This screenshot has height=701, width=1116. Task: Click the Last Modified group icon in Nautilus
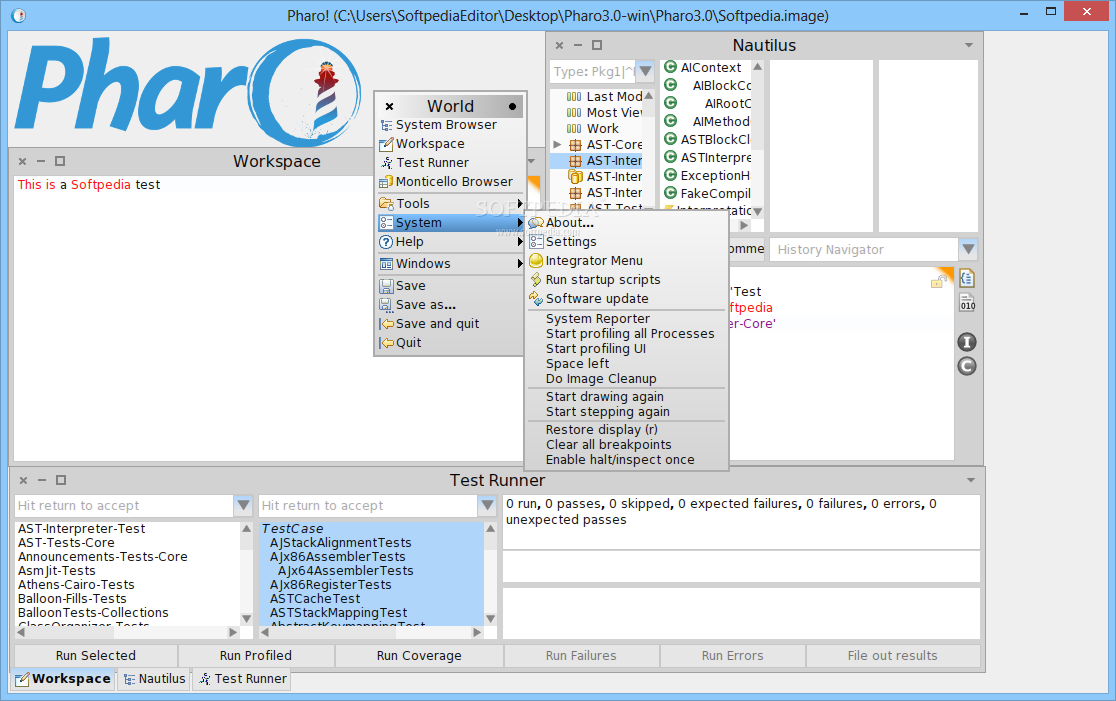574,97
